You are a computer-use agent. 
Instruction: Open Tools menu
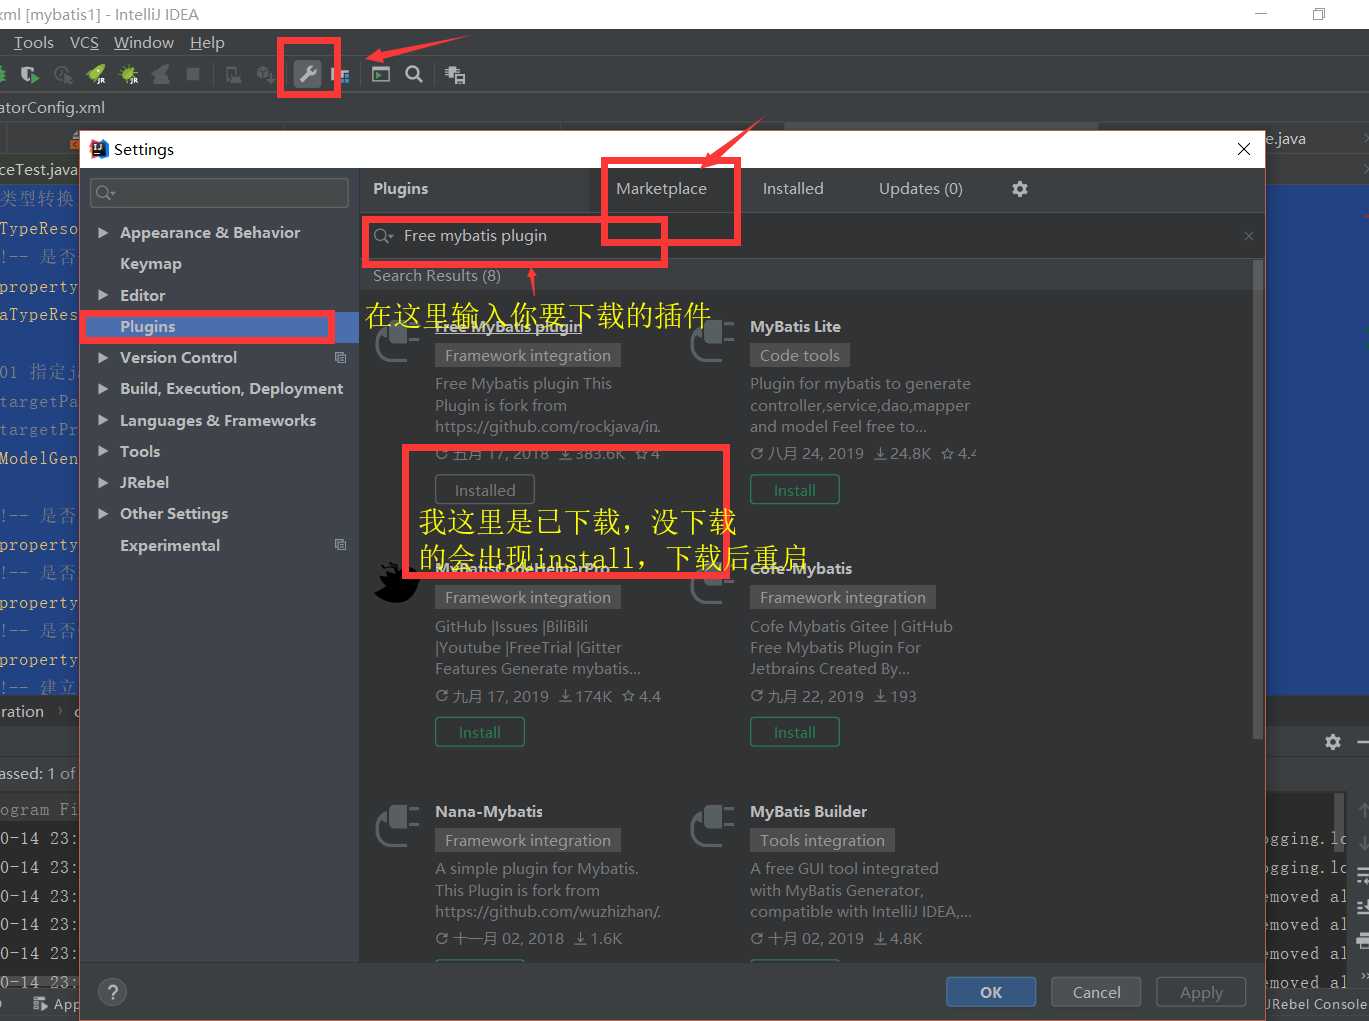[34, 42]
